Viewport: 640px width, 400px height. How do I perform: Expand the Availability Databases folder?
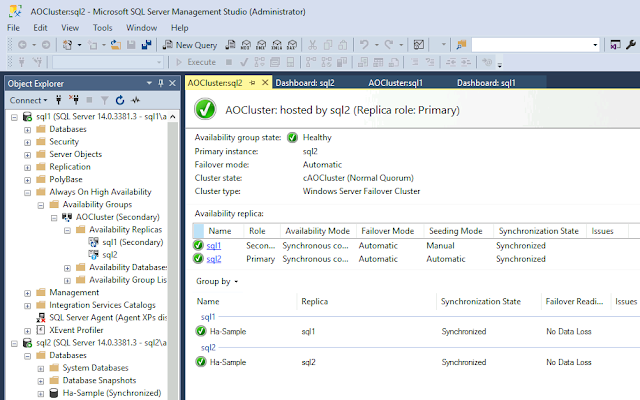click(67, 268)
